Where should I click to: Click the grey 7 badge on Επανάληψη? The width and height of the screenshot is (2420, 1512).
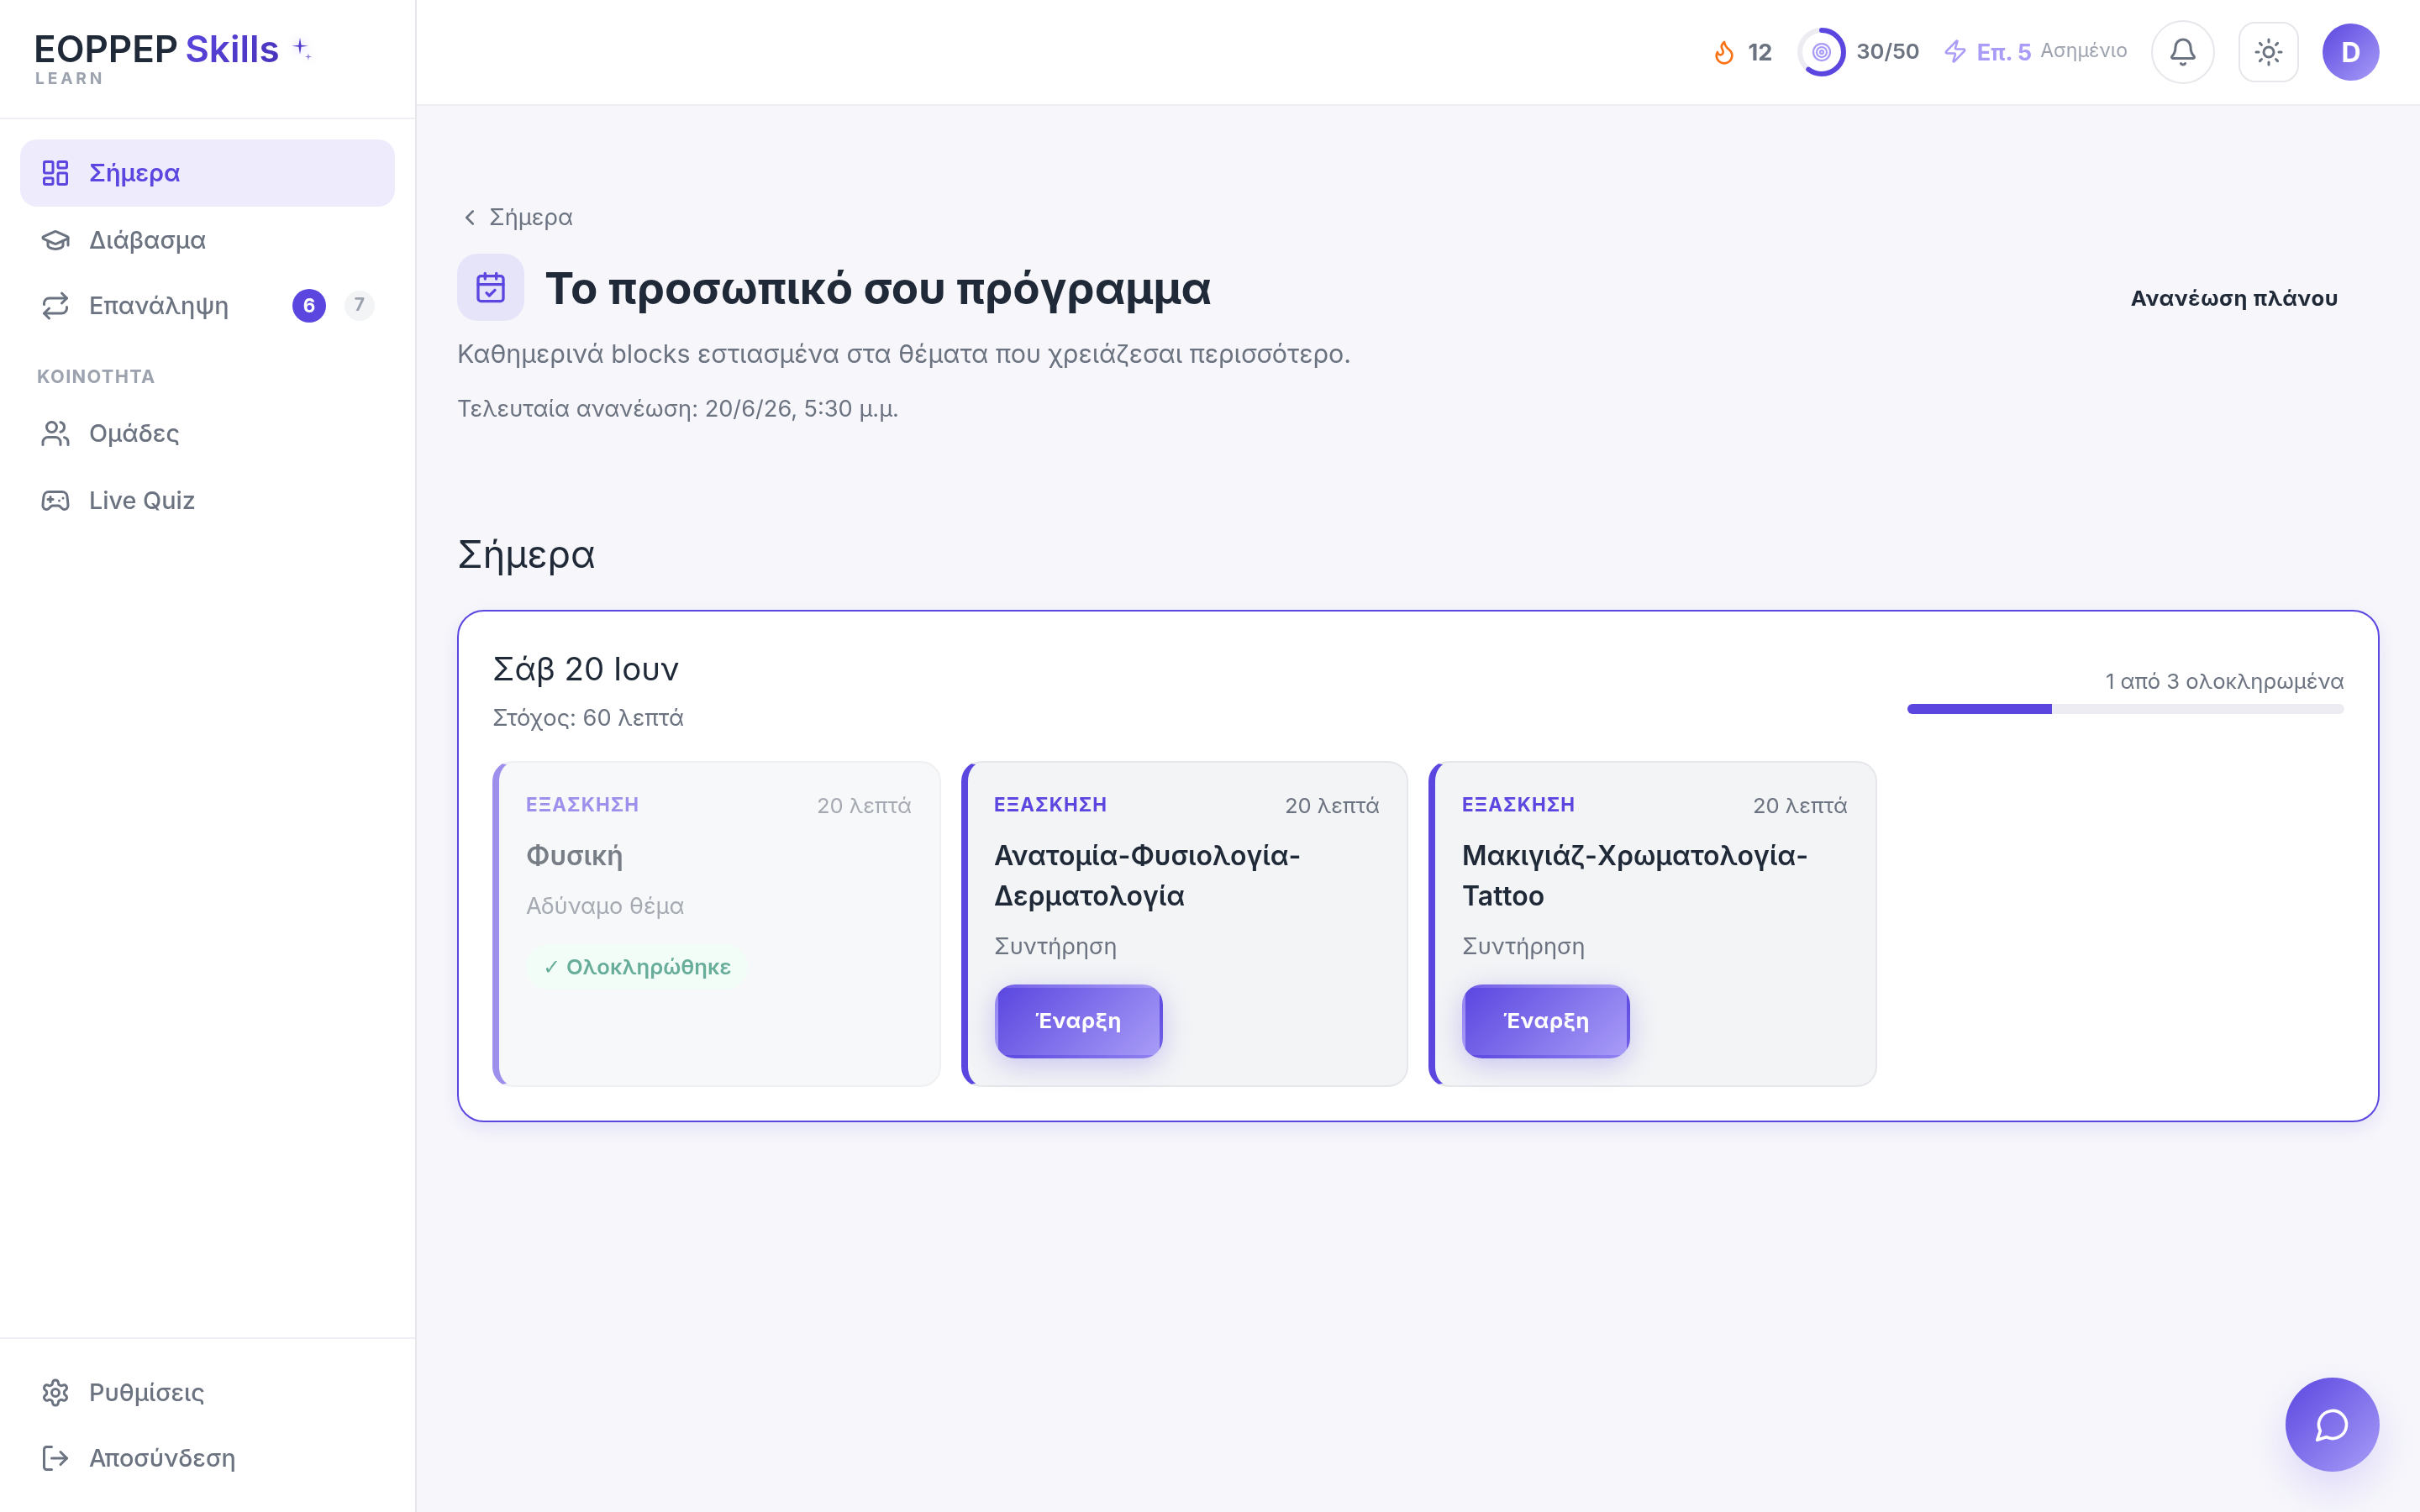click(359, 305)
